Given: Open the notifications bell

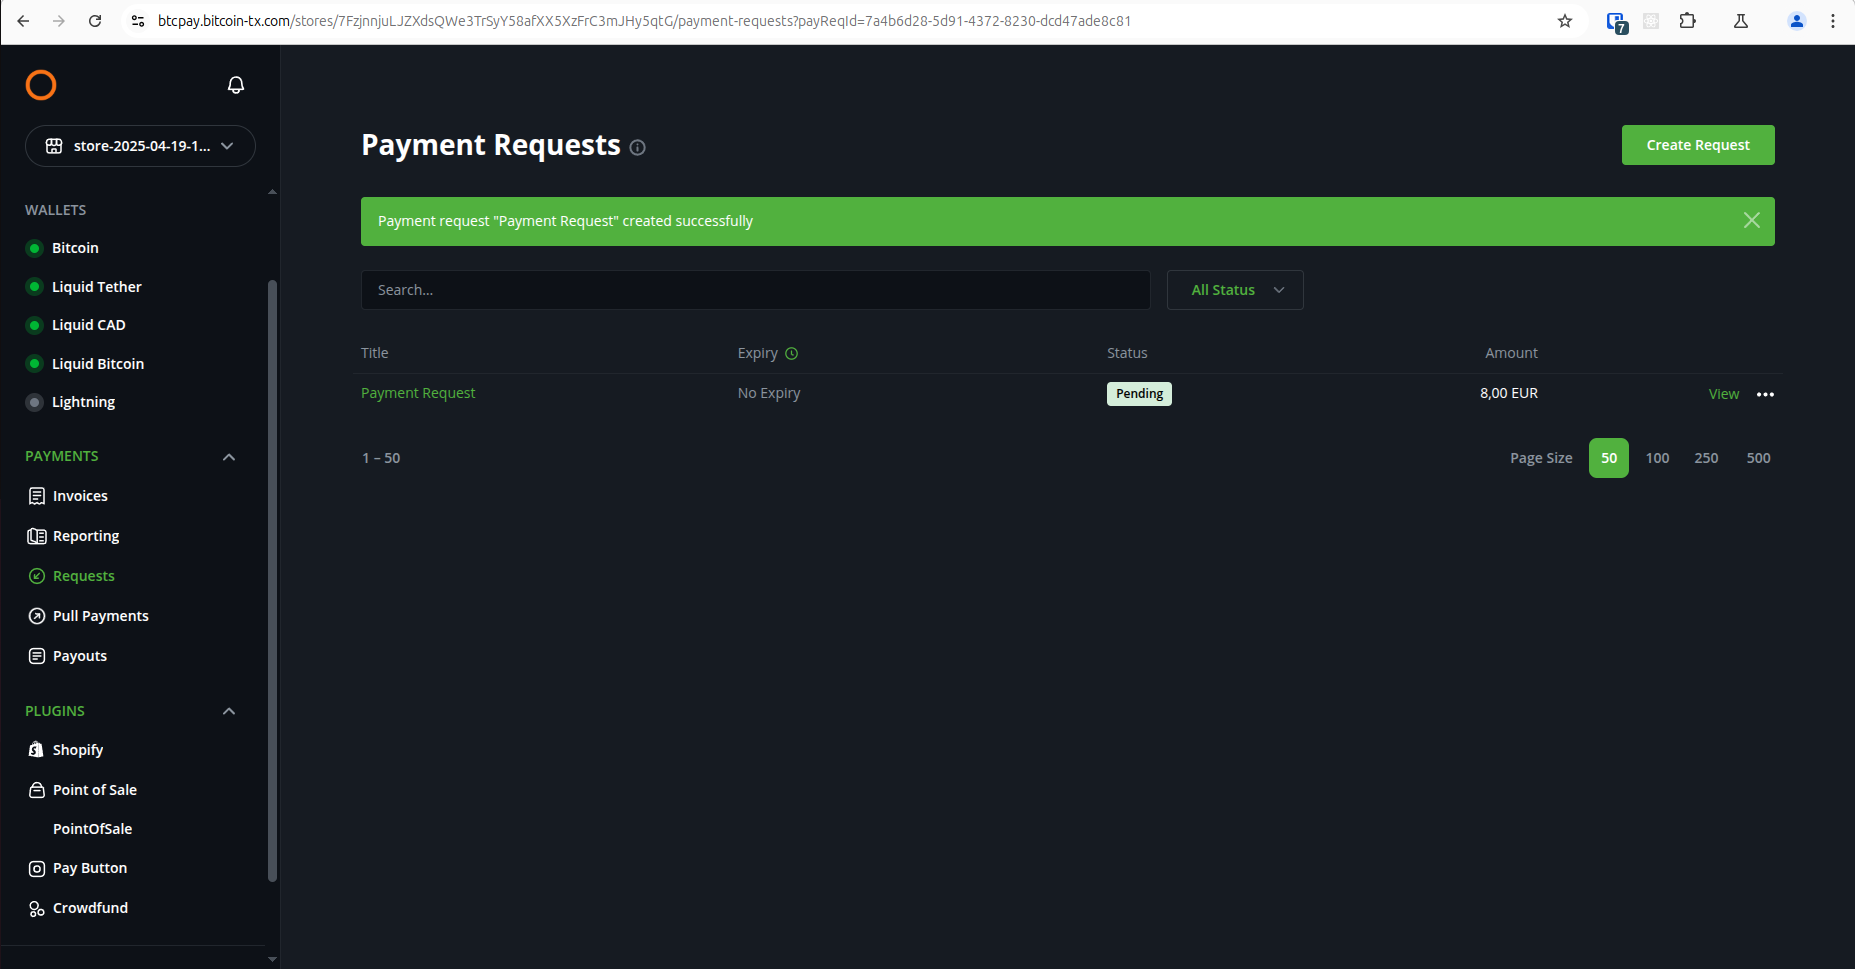Looking at the screenshot, I should point(236,85).
